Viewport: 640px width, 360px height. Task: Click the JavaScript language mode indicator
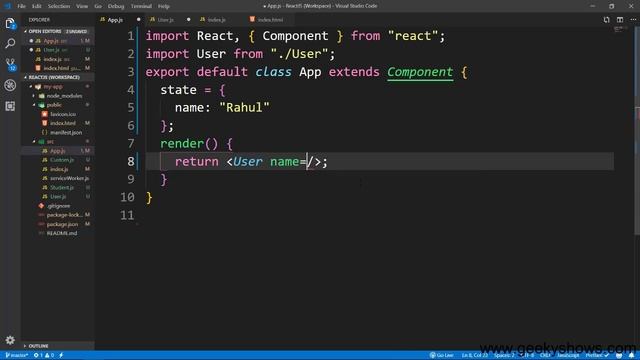click(568, 355)
